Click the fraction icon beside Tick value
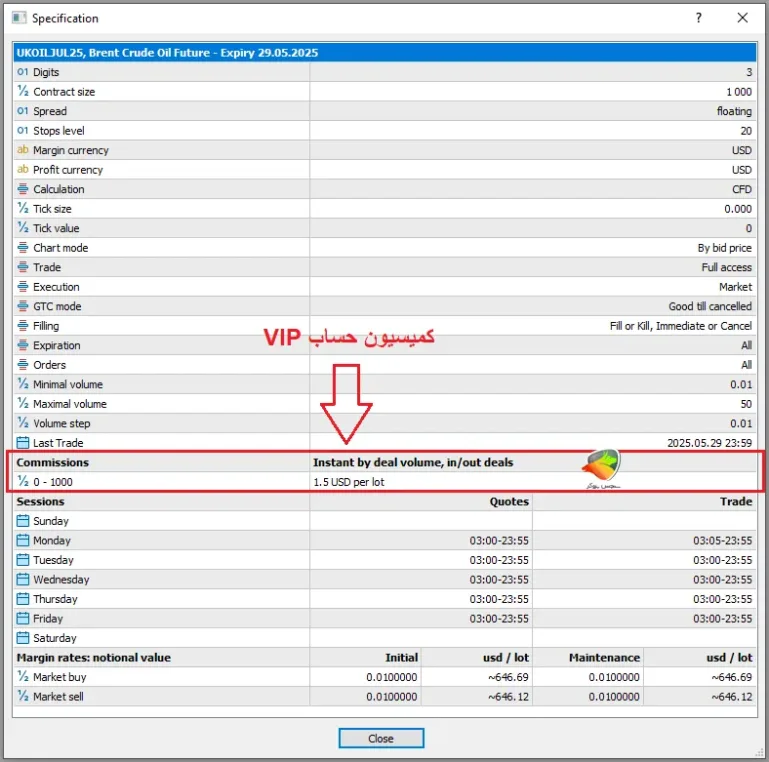Viewport: 769px width, 762px height. [x=23, y=228]
